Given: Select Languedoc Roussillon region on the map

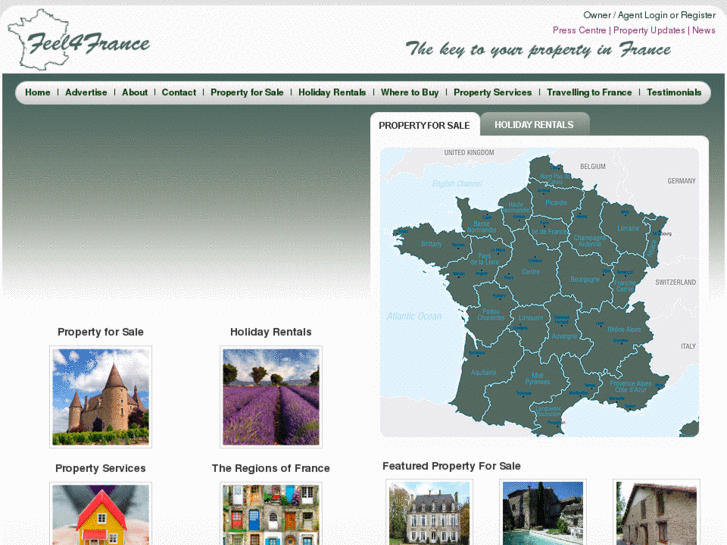Looking at the screenshot, I should point(548,412).
